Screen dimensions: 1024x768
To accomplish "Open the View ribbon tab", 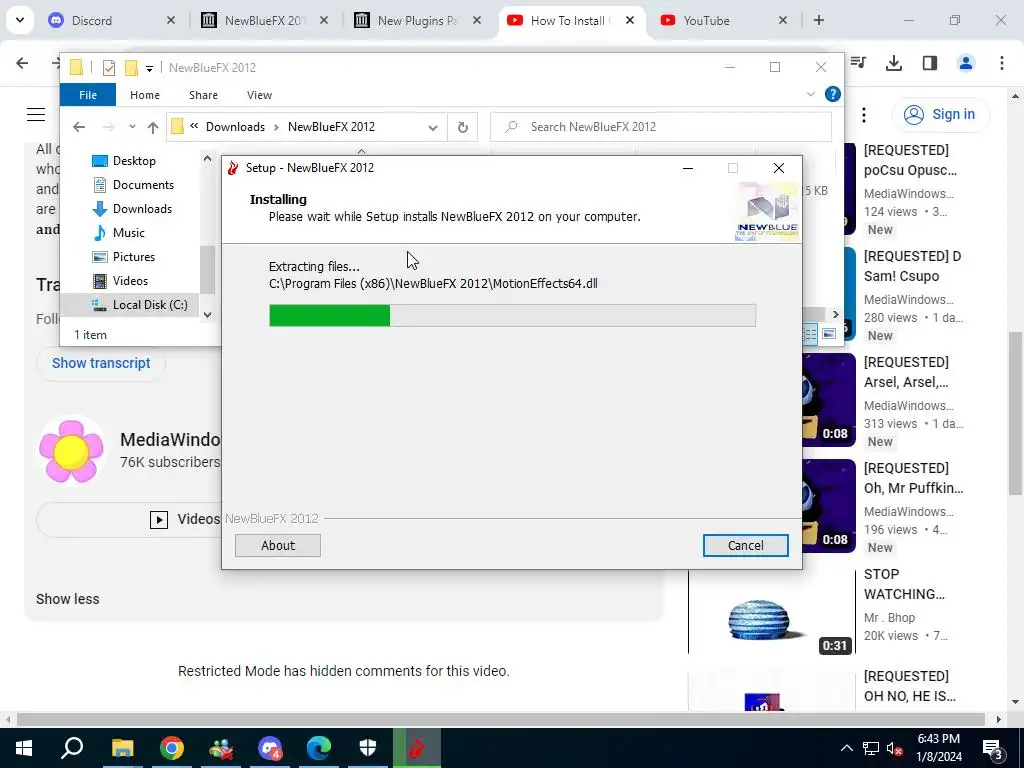I will [259, 95].
